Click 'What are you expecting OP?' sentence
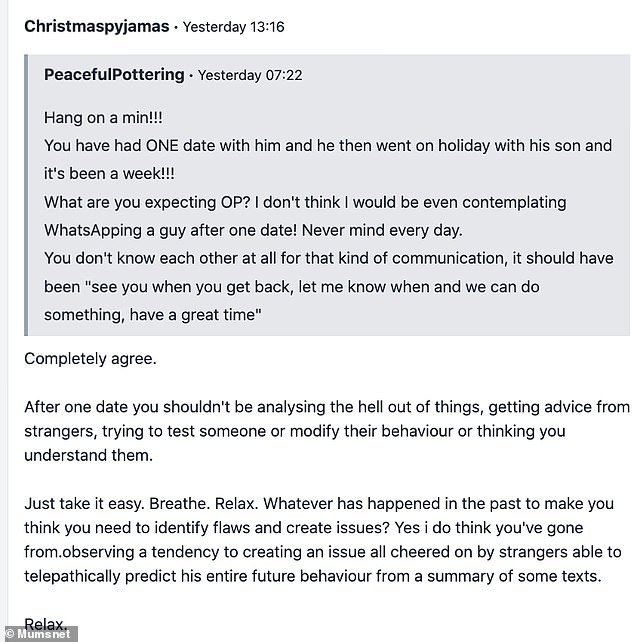 point(147,203)
